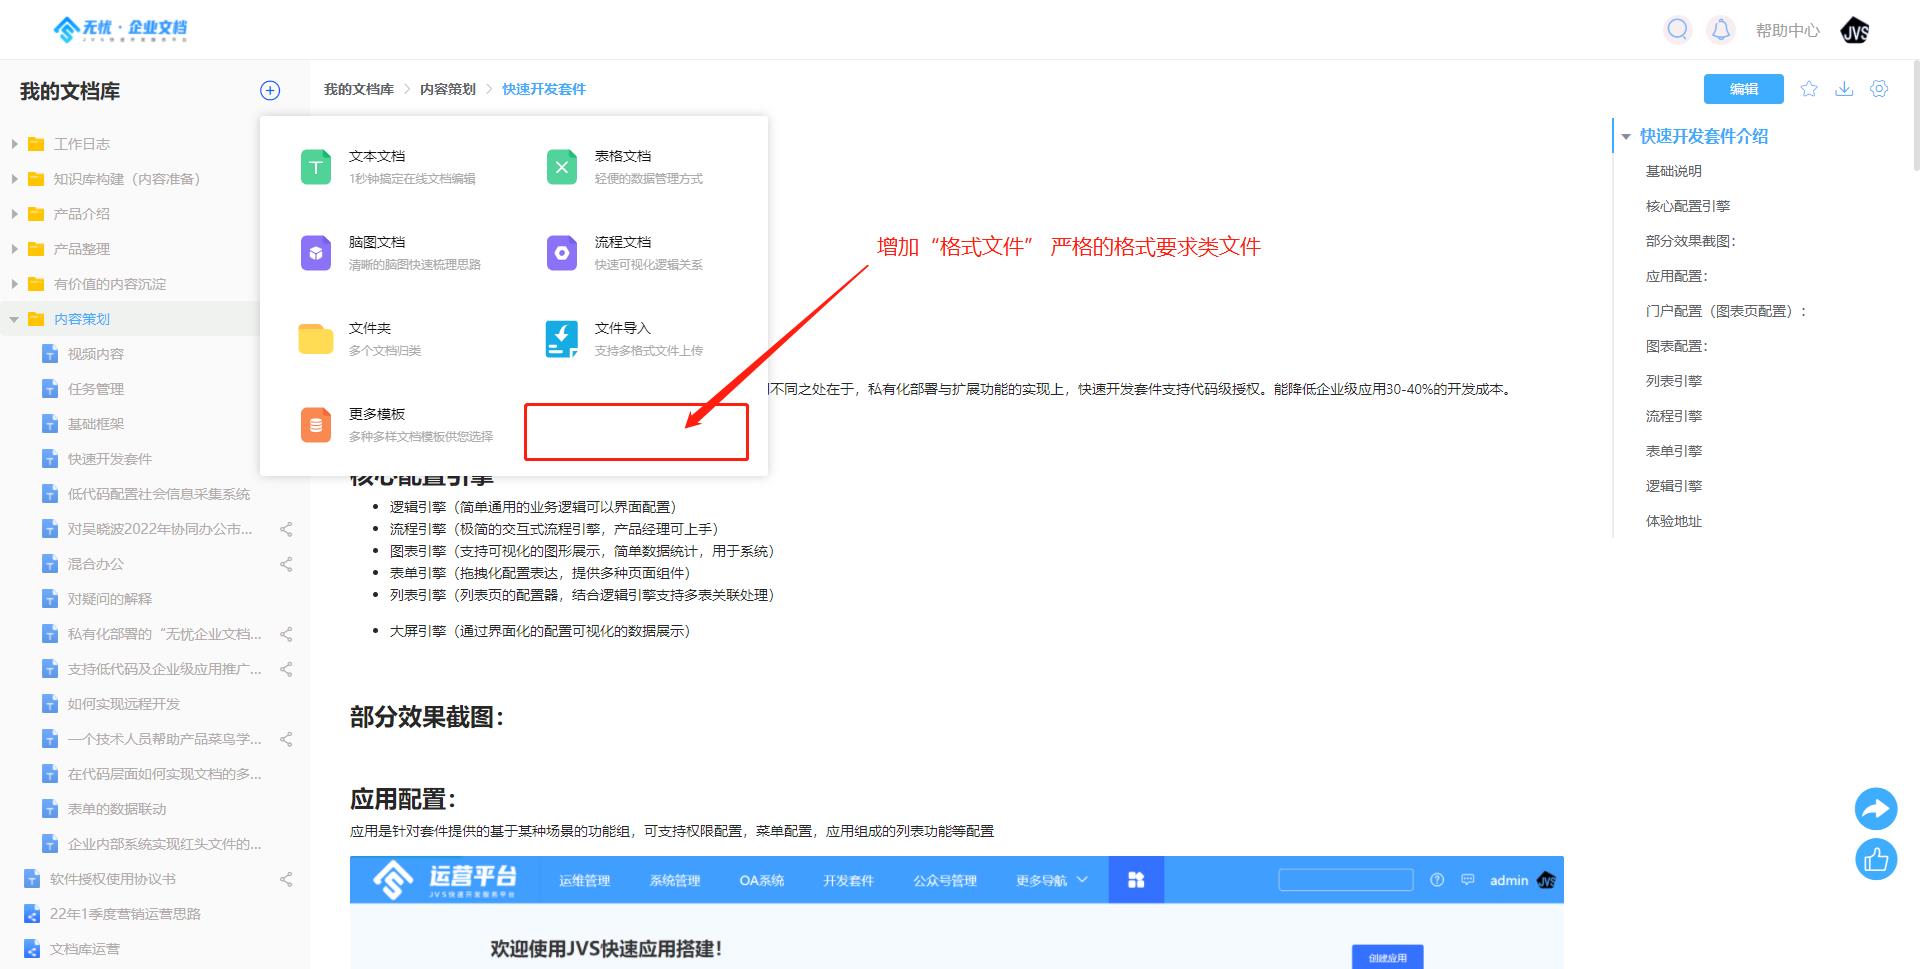Click share icon beside 私有化部署的 document

(x=286, y=634)
